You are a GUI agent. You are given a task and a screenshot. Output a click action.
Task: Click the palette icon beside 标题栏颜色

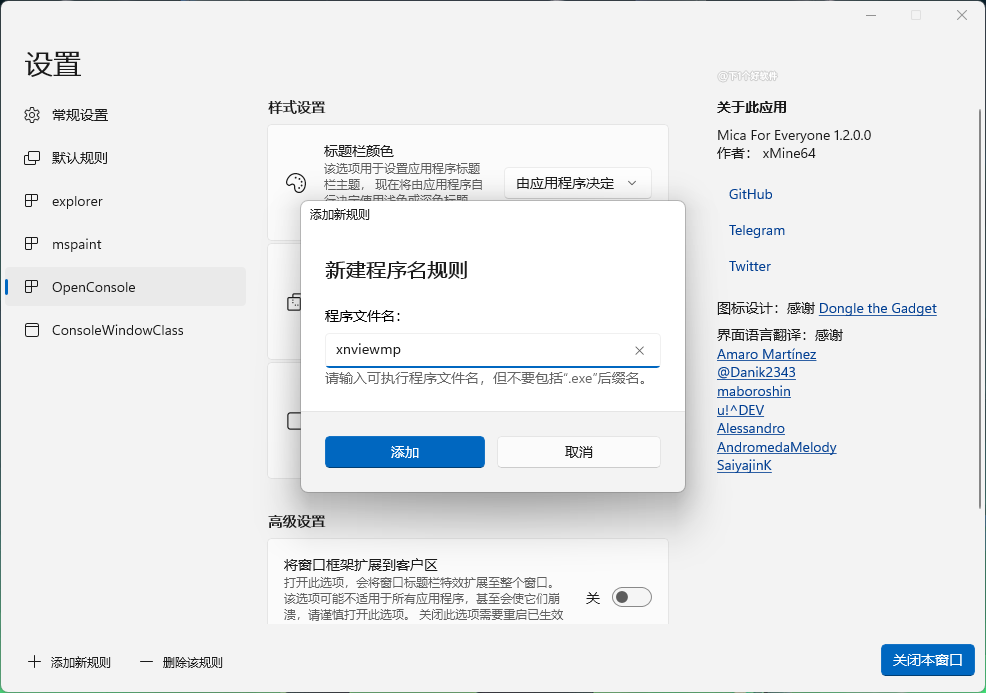pyautogui.click(x=295, y=183)
